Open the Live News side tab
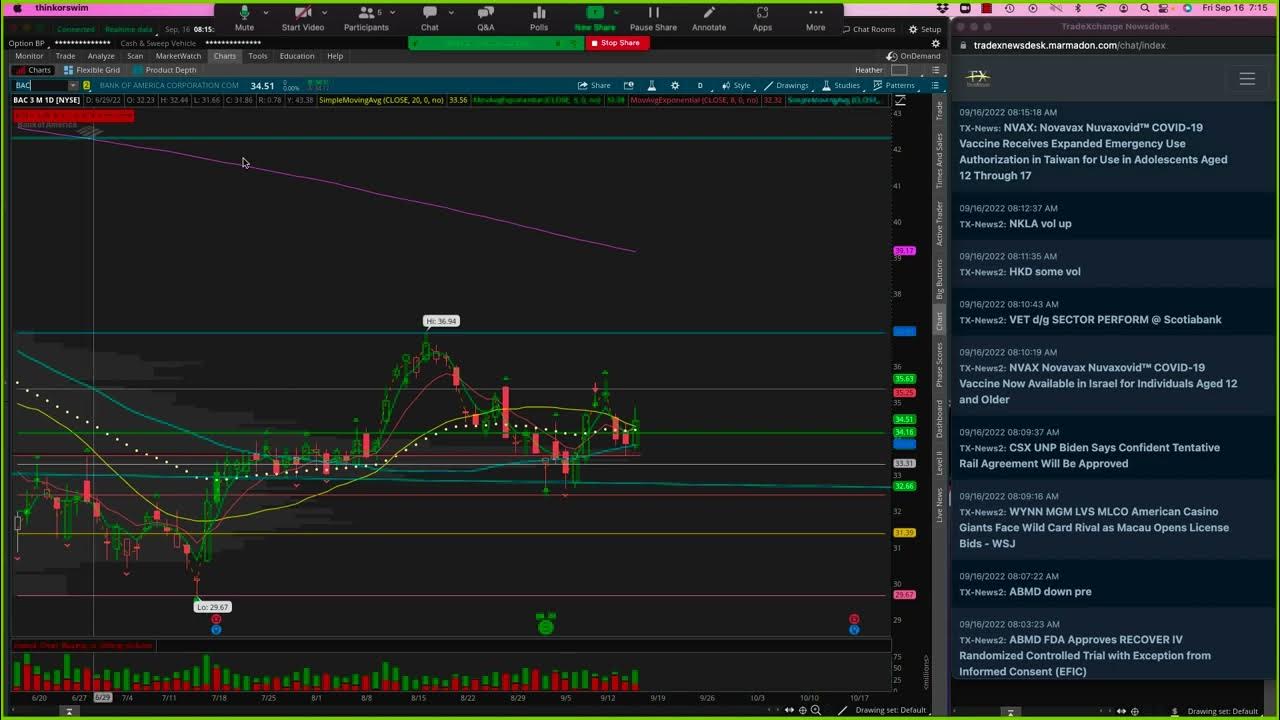Image resolution: width=1280 pixels, height=720 pixels. tap(939, 504)
